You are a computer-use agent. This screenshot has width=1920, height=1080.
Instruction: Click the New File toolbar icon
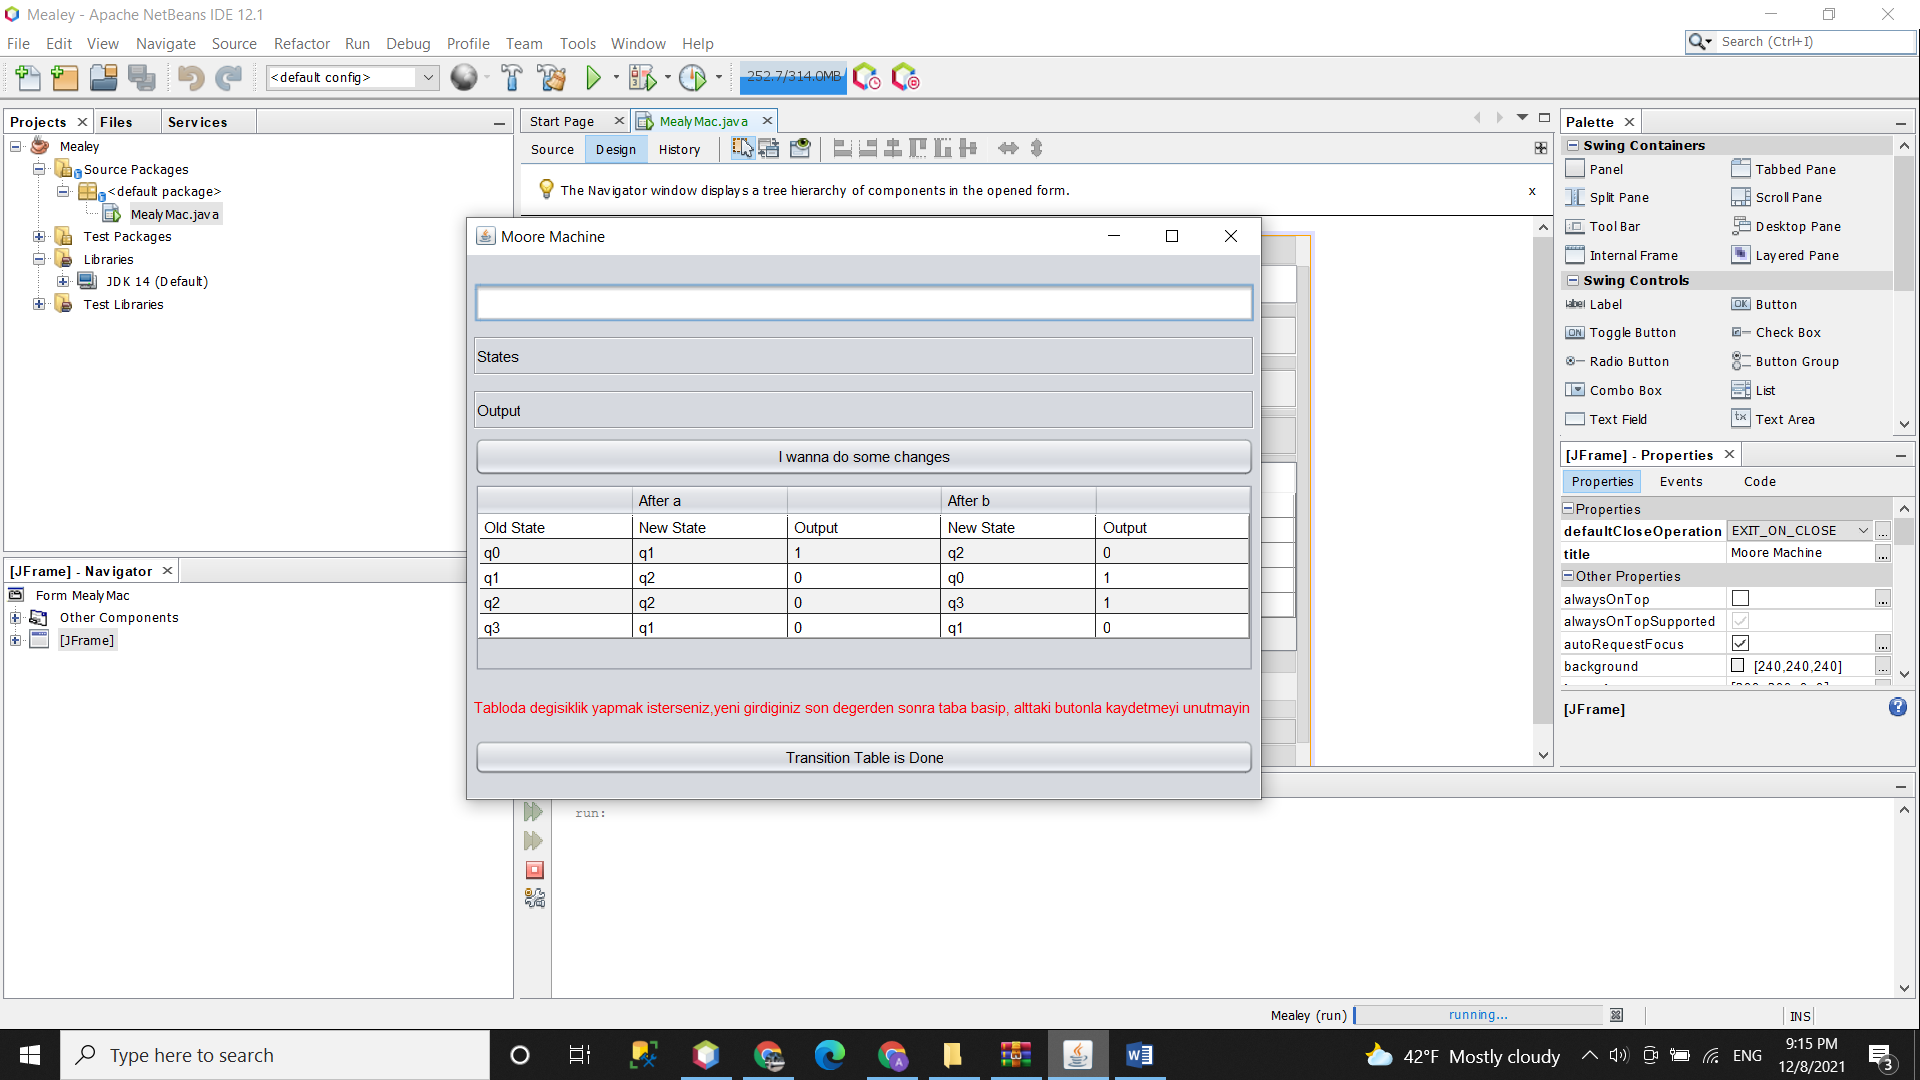28,77
